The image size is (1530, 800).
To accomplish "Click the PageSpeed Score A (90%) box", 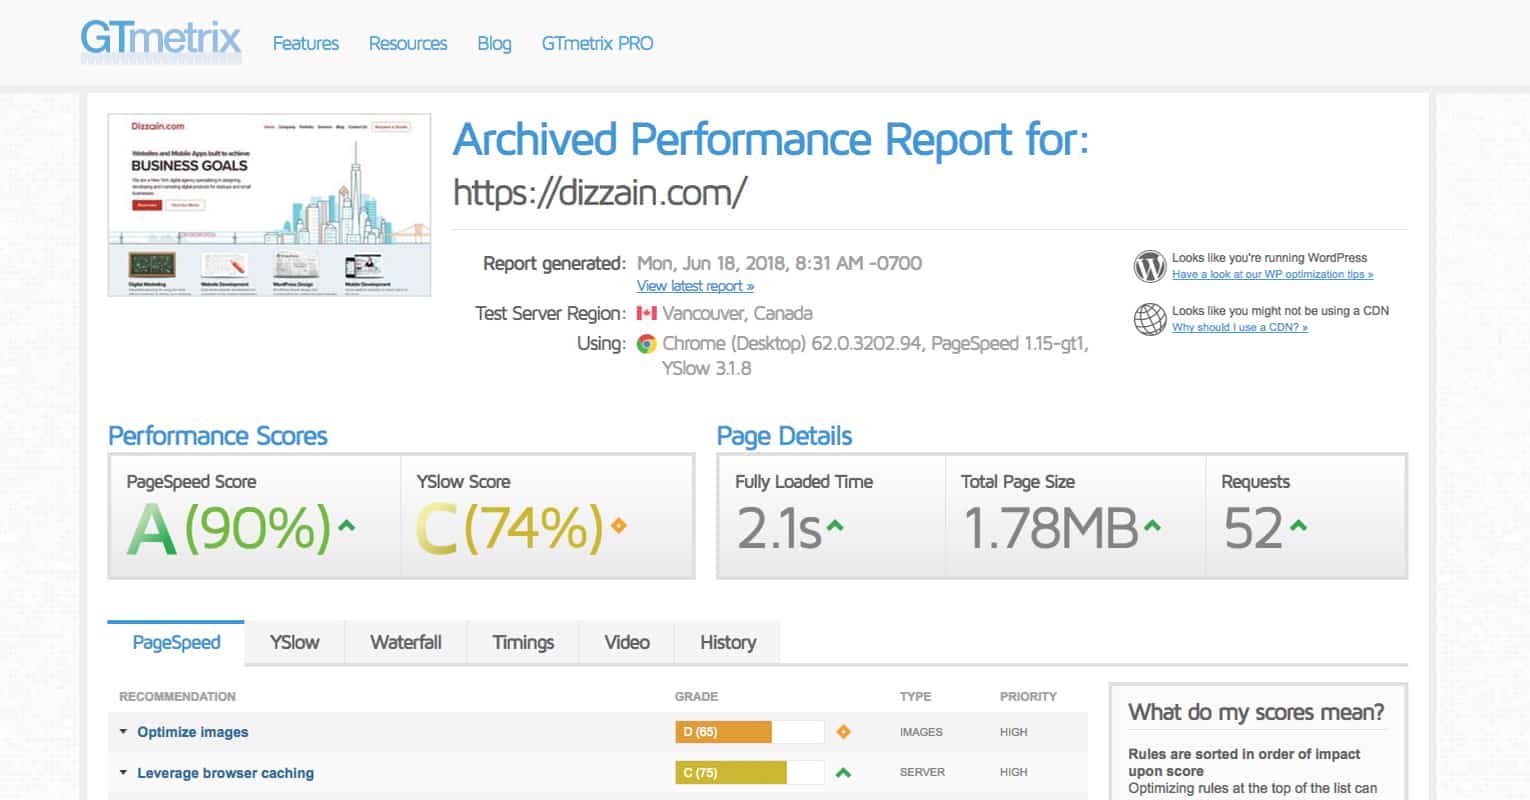I will pos(255,517).
